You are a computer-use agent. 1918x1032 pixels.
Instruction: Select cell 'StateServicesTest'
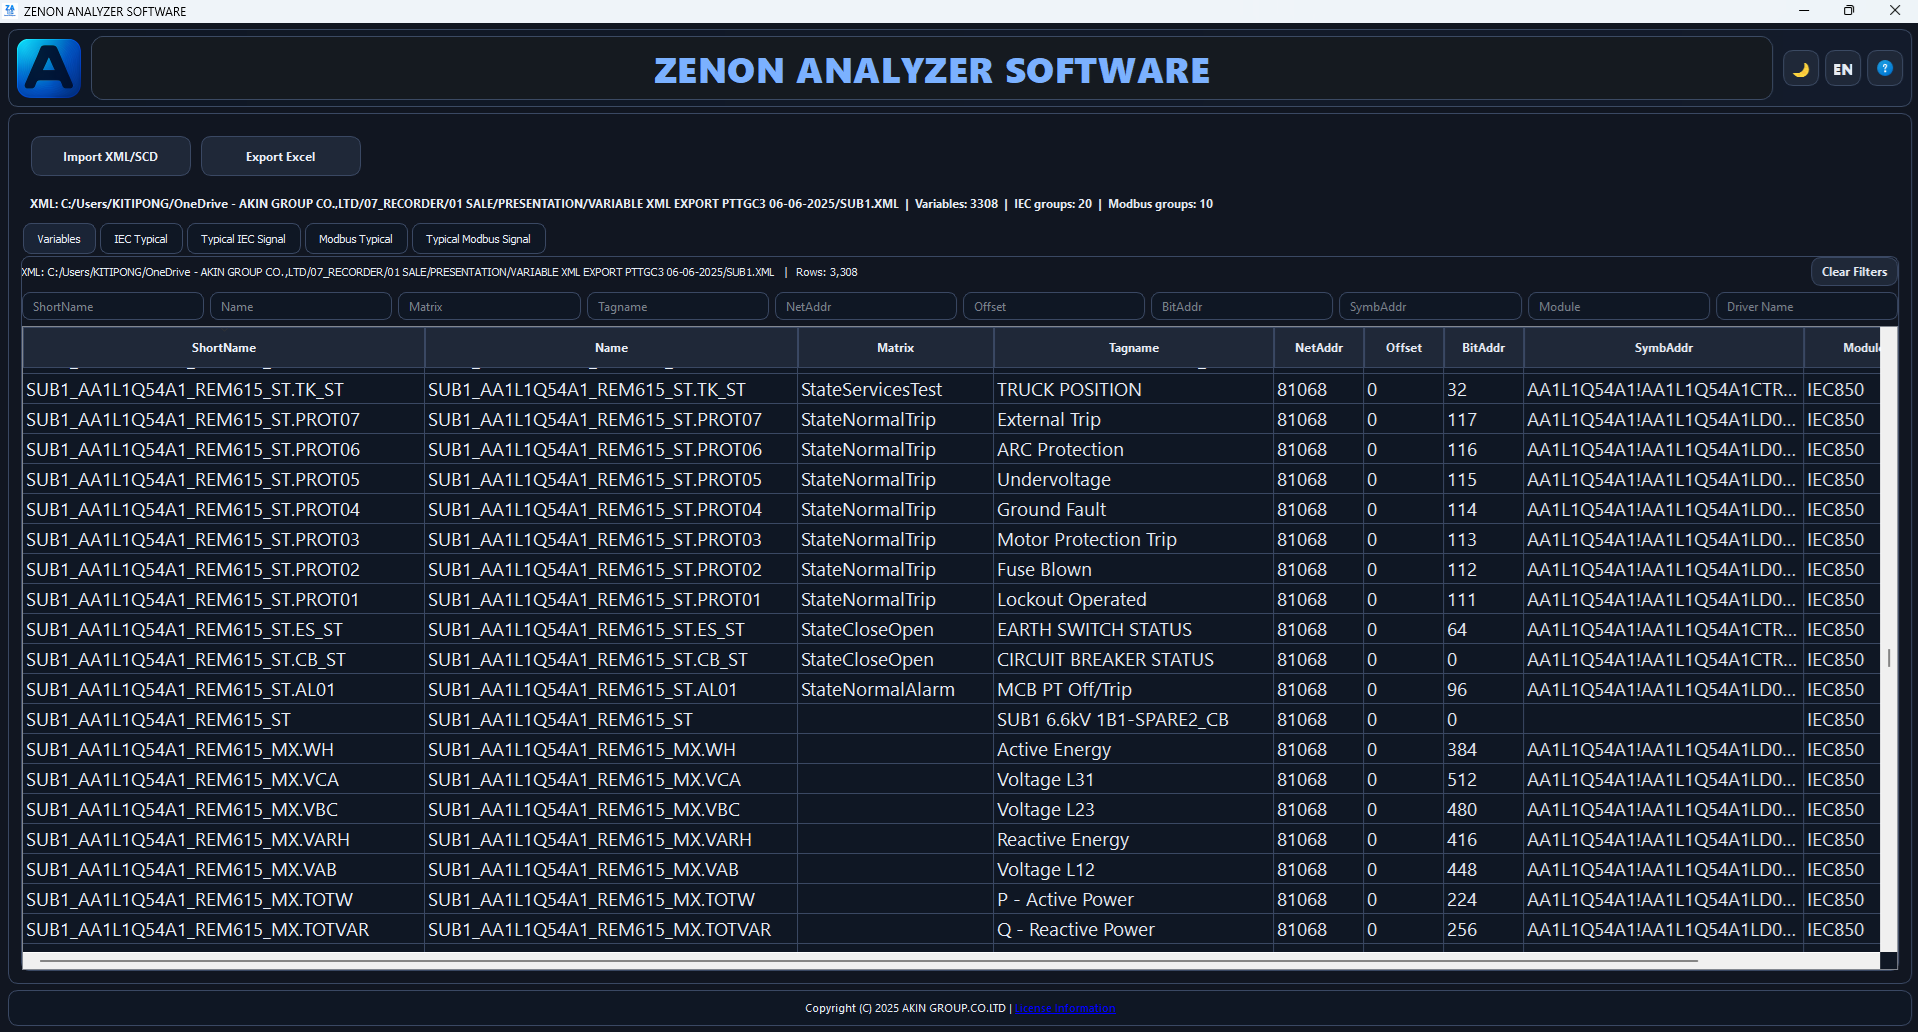pos(896,390)
